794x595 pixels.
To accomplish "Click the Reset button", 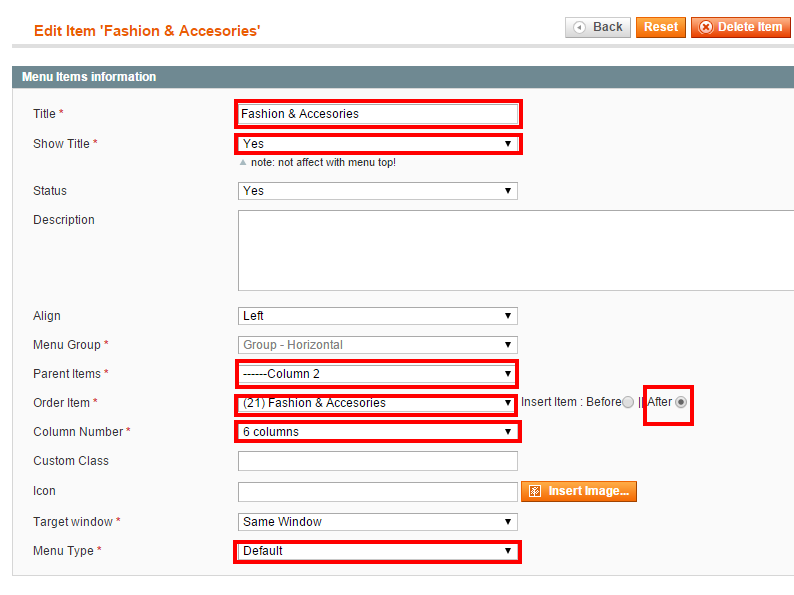I will click(661, 27).
